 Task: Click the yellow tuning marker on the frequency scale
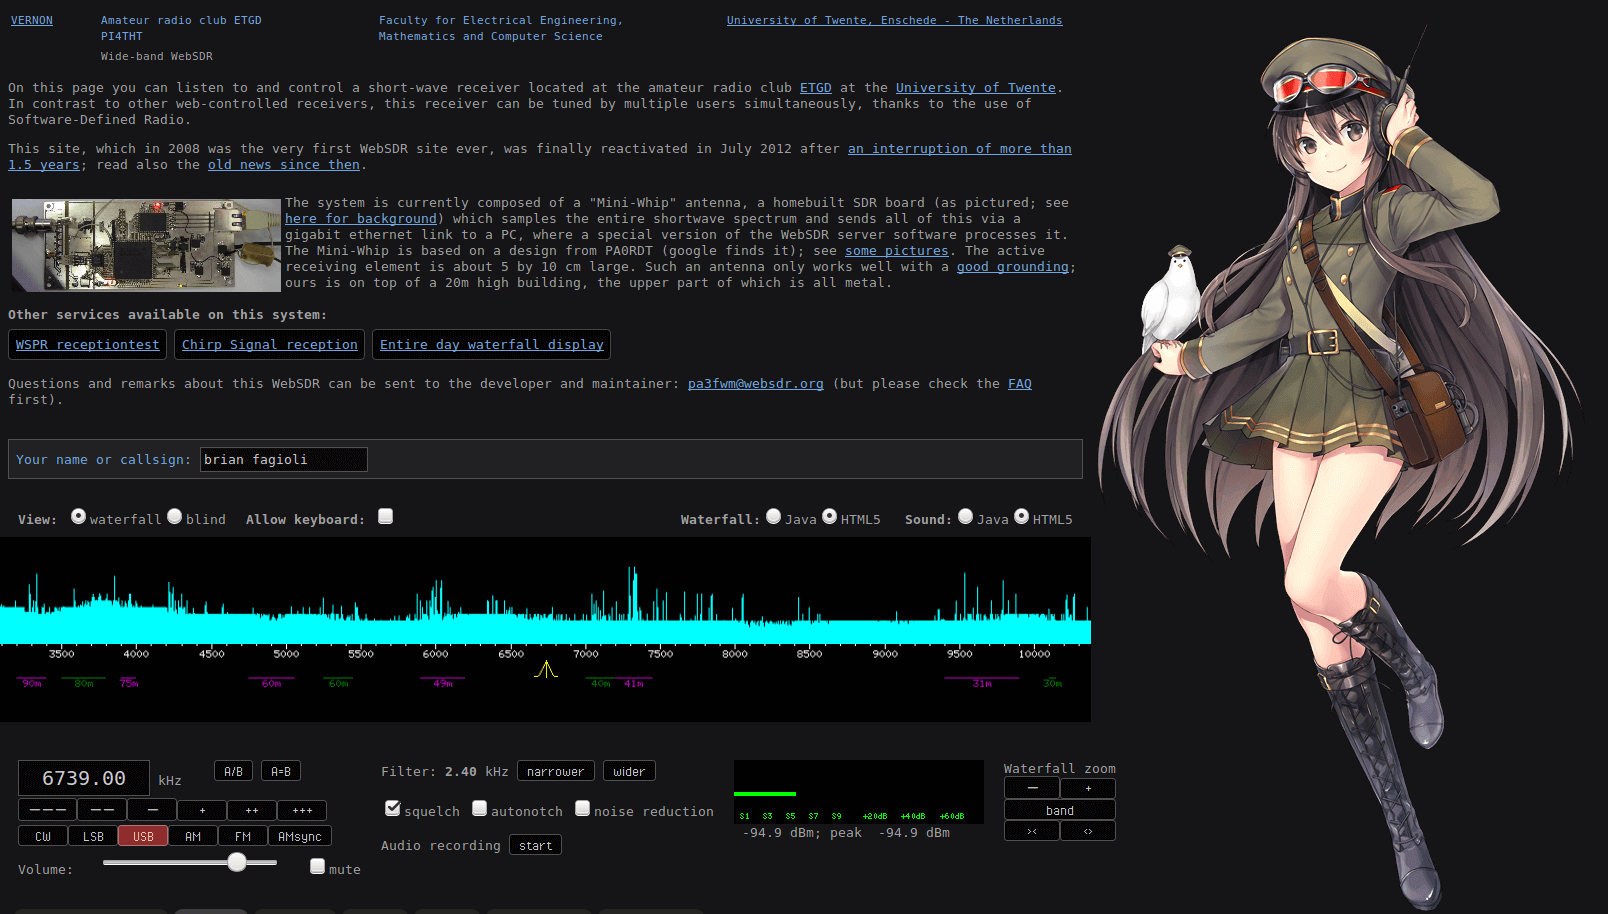(x=546, y=669)
